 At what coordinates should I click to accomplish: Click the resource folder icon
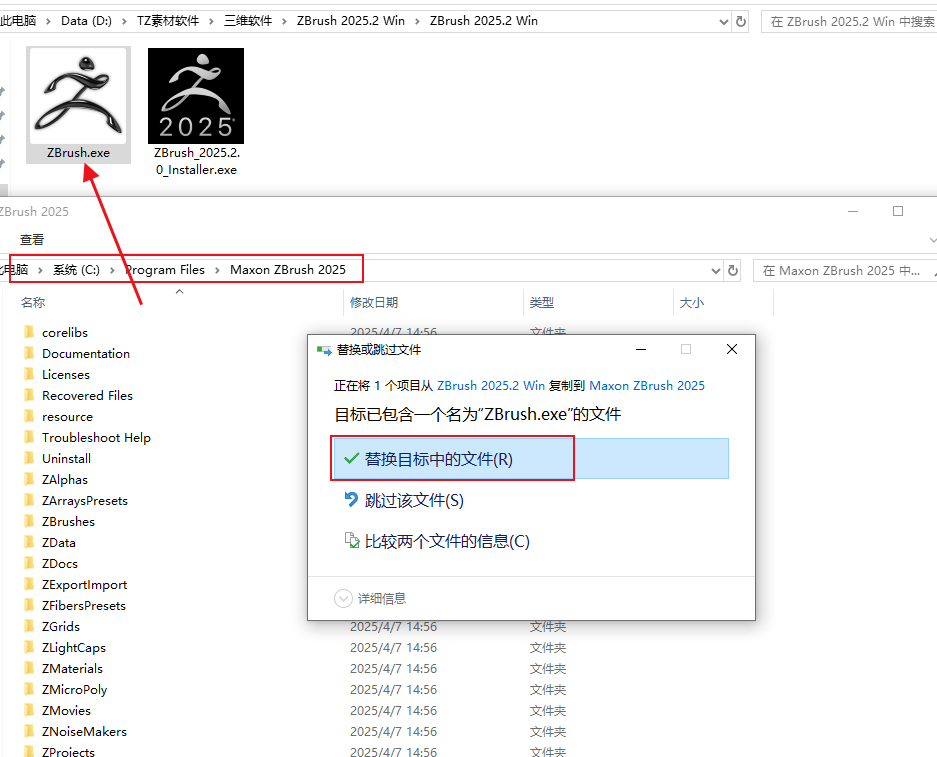(29, 416)
